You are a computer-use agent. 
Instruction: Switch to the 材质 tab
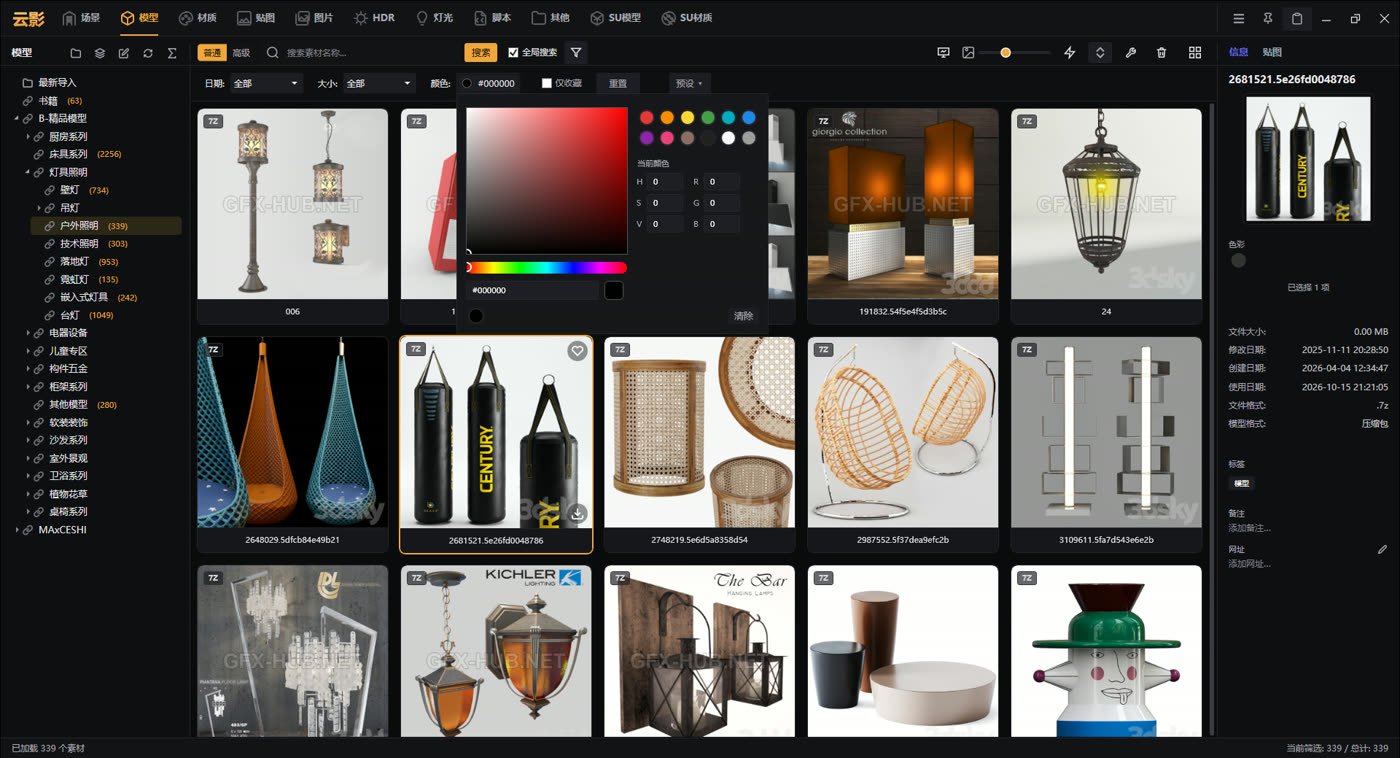197,18
